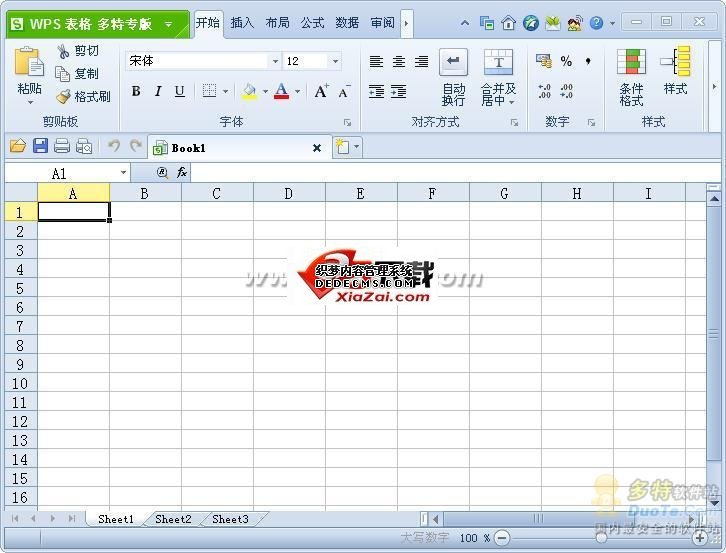This screenshot has width=726, height=553.
Task: Increase indent icon
Action: 399,91
